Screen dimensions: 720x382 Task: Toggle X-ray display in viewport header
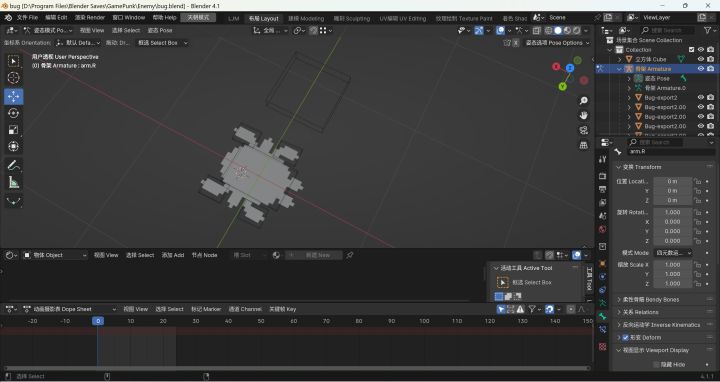tap(536, 30)
